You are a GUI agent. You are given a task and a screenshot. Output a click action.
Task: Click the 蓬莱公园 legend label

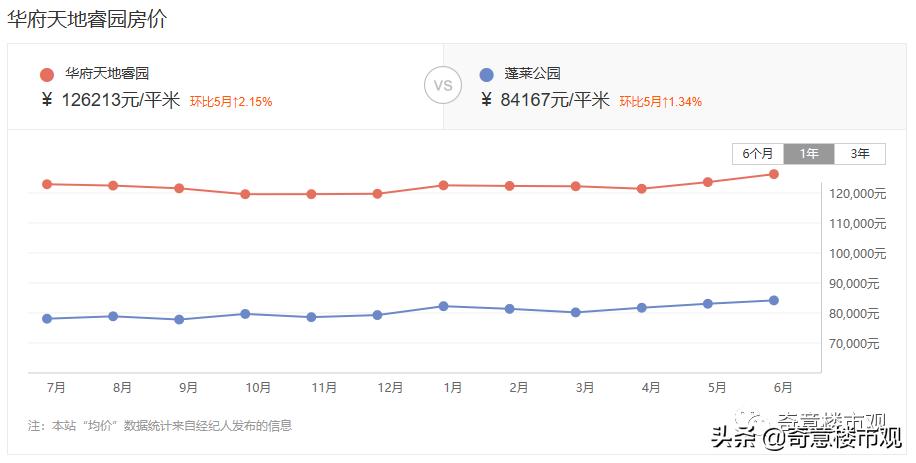(x=532, y=73)
